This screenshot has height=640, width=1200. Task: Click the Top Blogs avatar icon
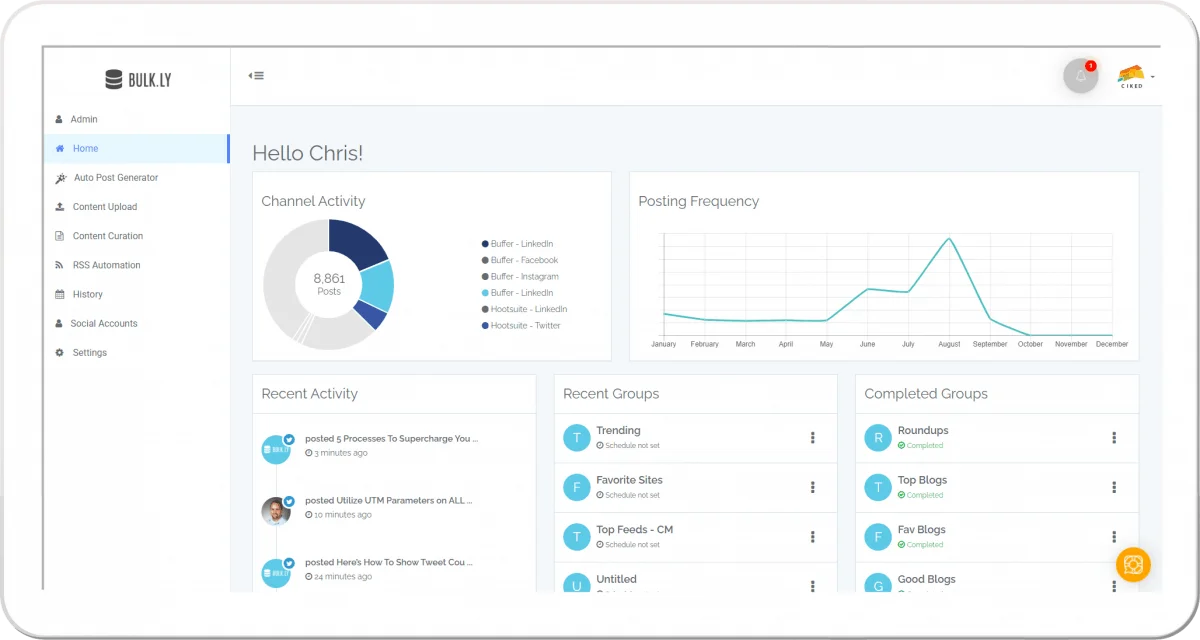(x=877, y=488)
